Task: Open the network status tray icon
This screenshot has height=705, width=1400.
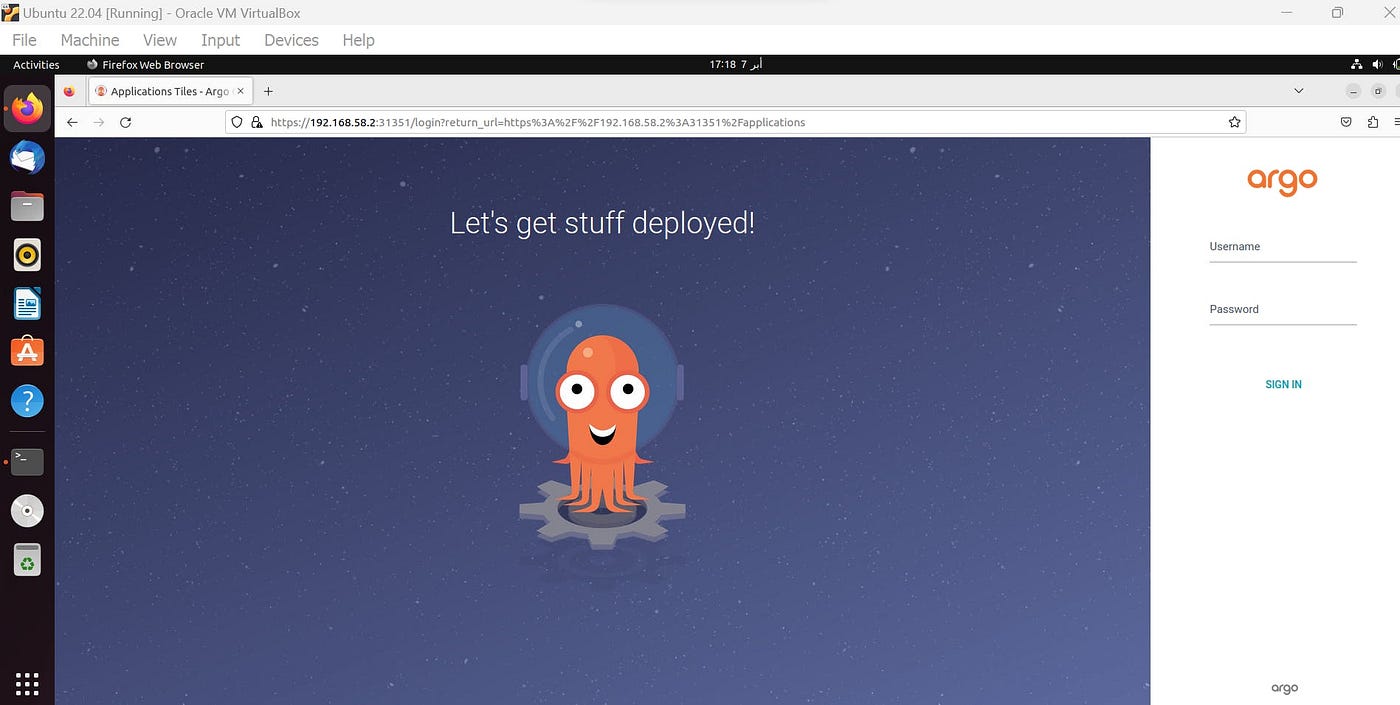Action: [x=1356, y=65]
